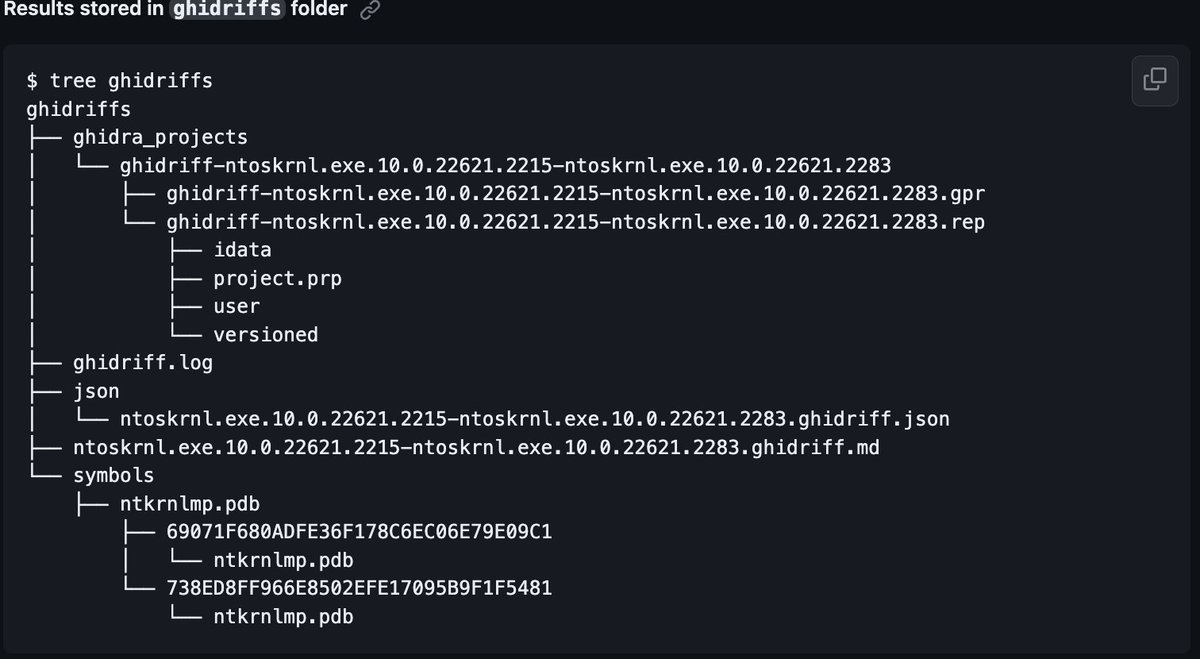Click the .ghidriff.json file line
The width and height of the screenshot is (1200, 659).
pos(534,419)
